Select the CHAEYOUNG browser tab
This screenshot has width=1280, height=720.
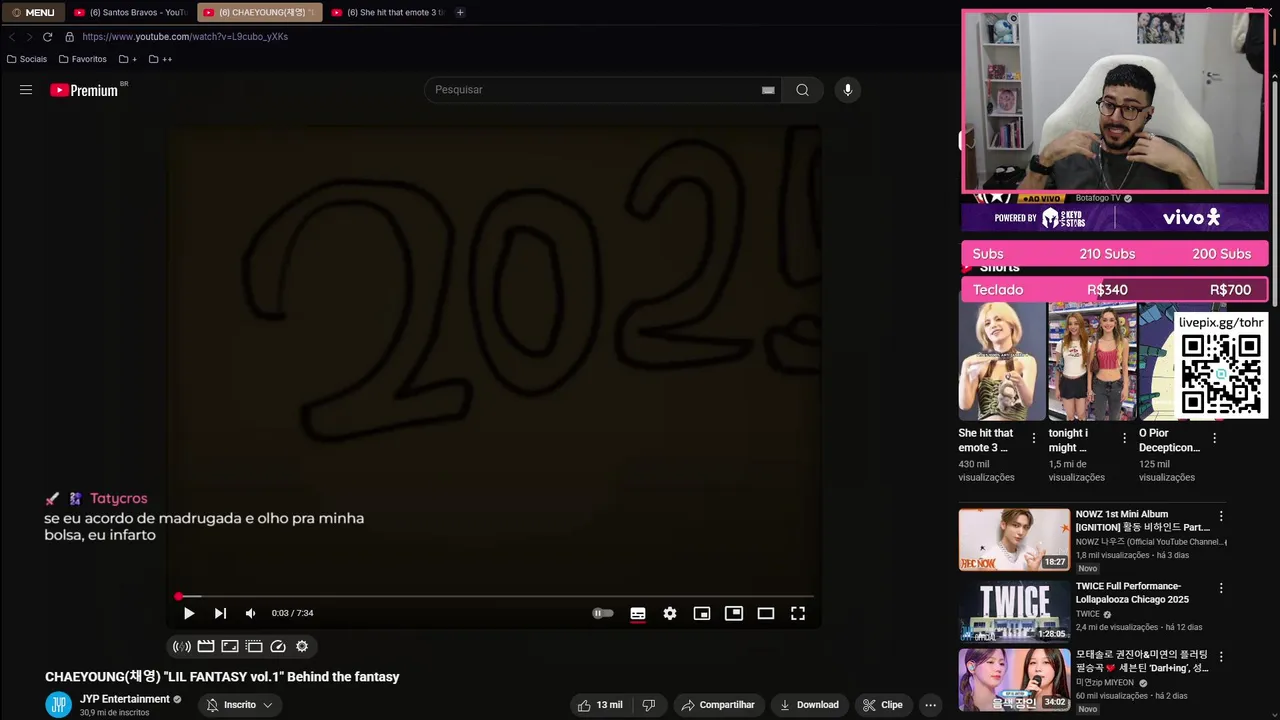(x=259, y=12)
